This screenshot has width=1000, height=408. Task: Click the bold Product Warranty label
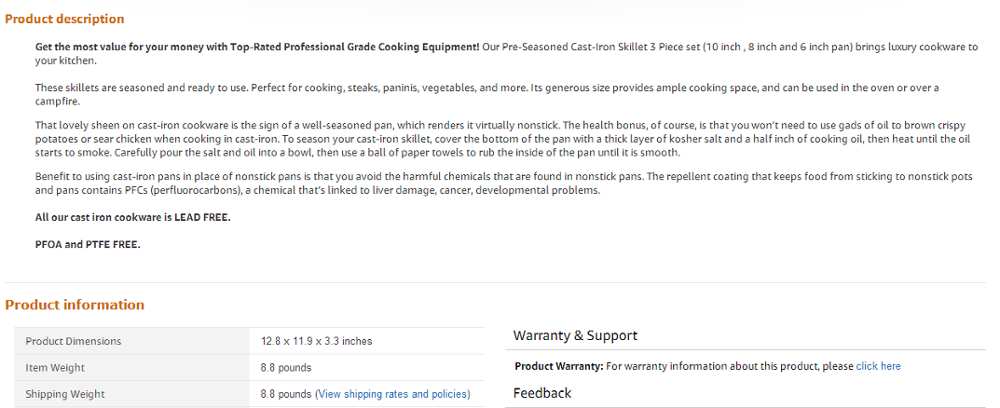coord(558,366)
